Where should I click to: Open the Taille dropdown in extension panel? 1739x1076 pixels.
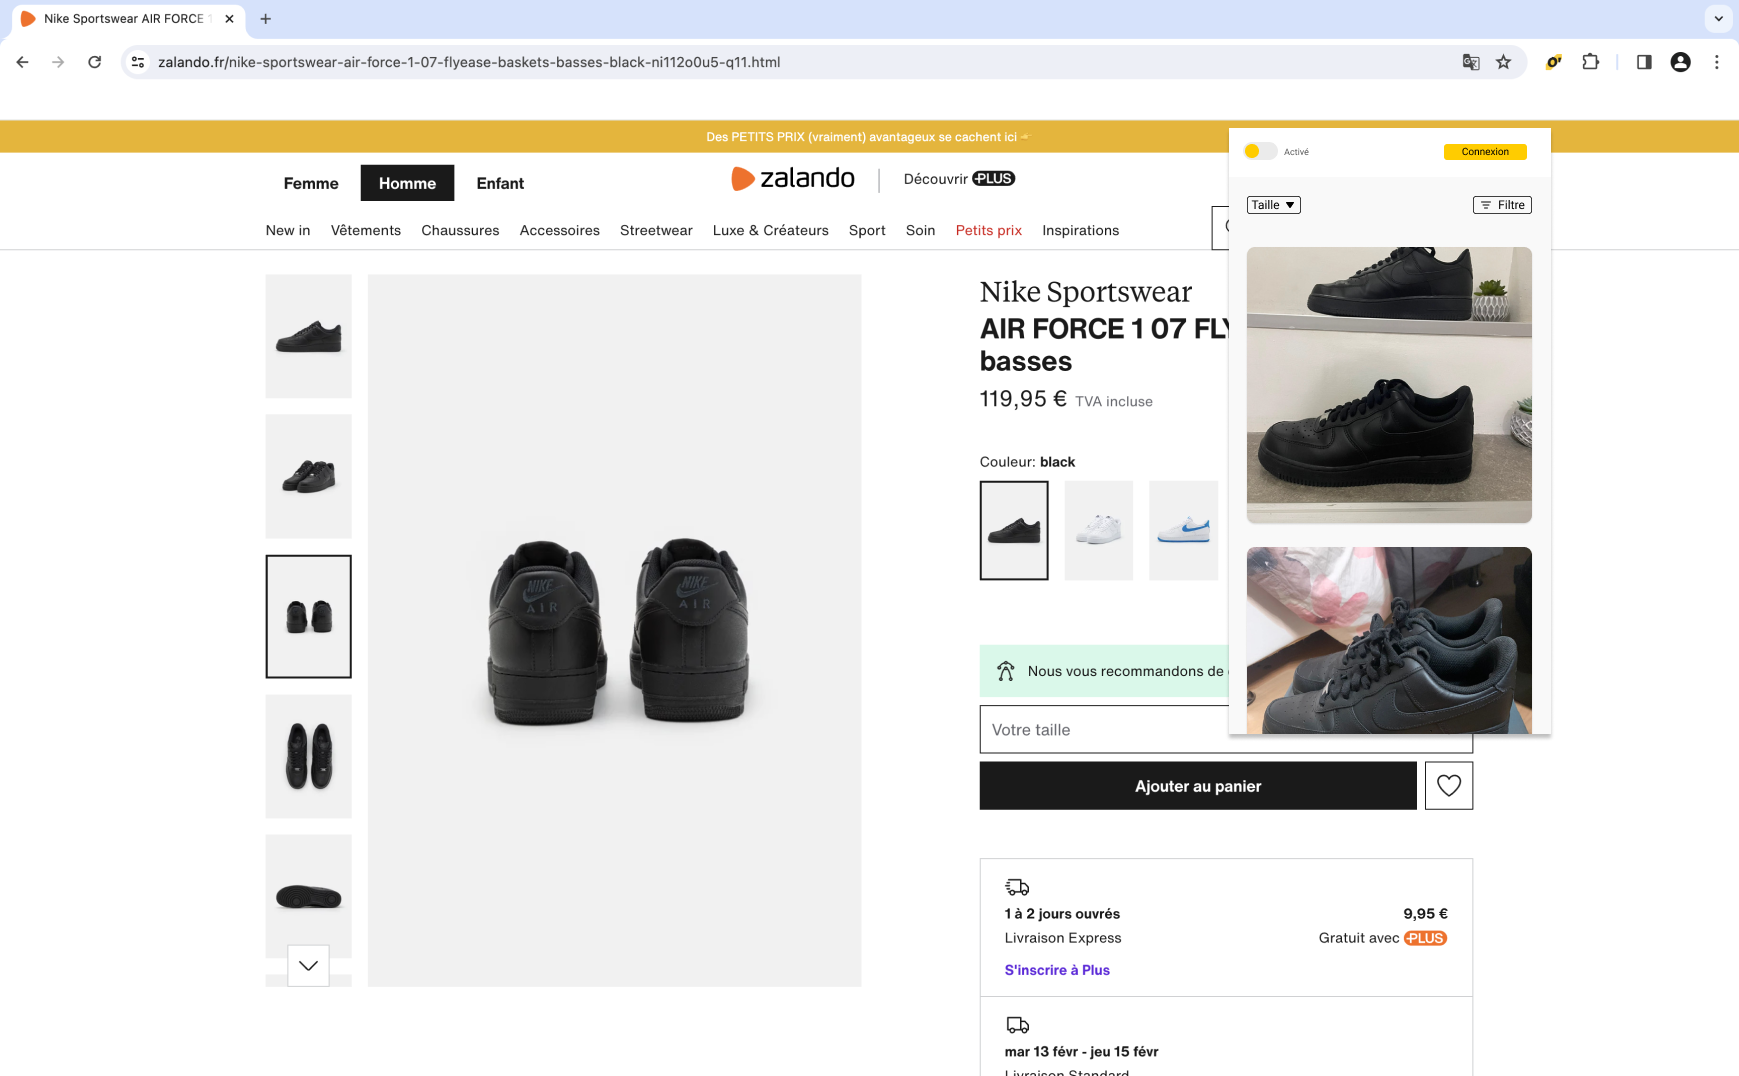pyautogui.click(x=1273, y=205)
